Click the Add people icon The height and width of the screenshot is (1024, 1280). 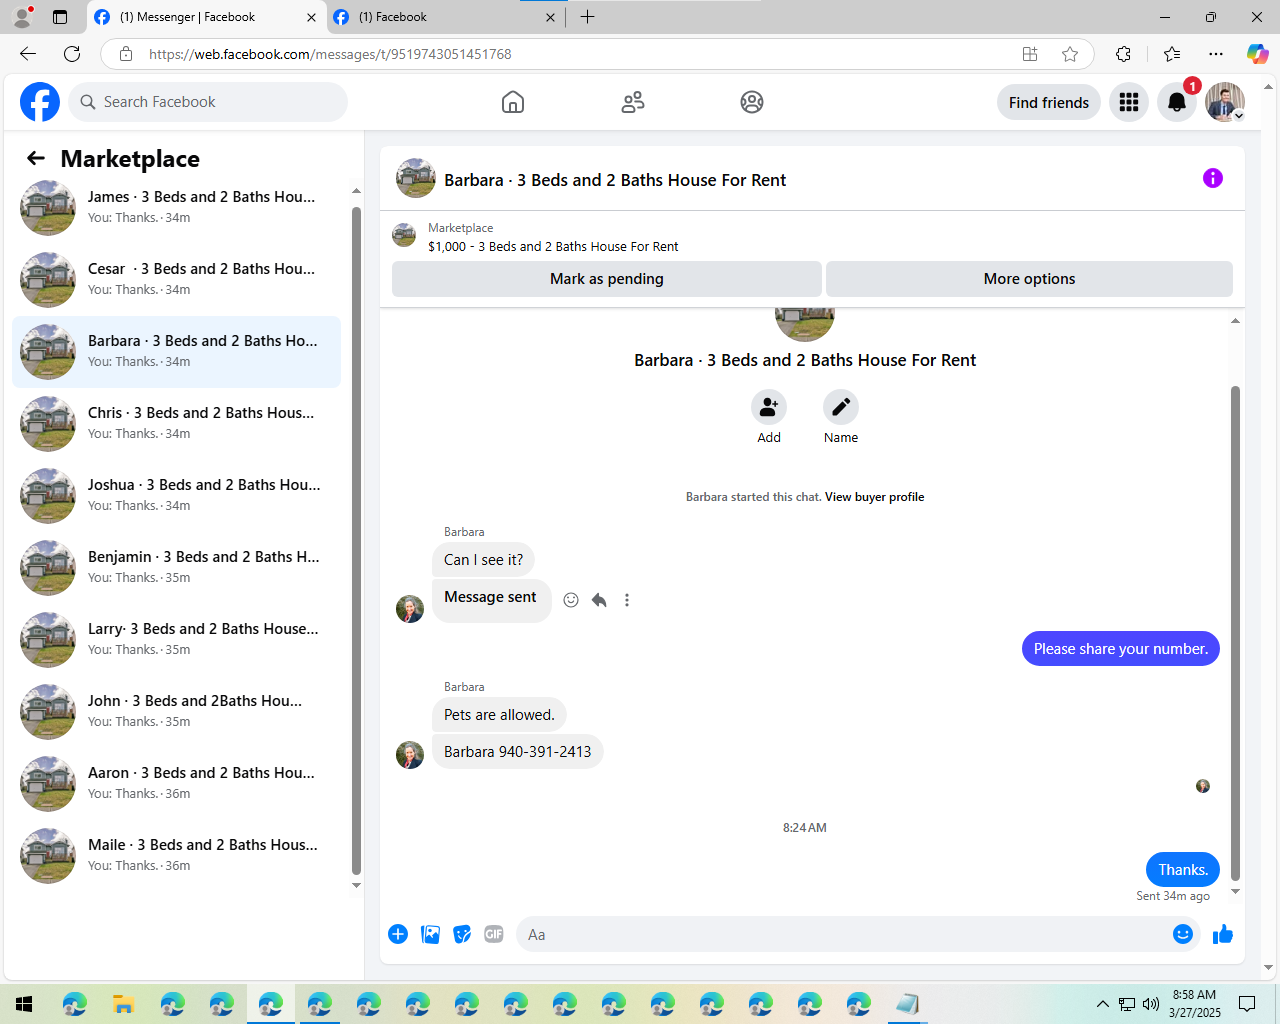(769, 407)
